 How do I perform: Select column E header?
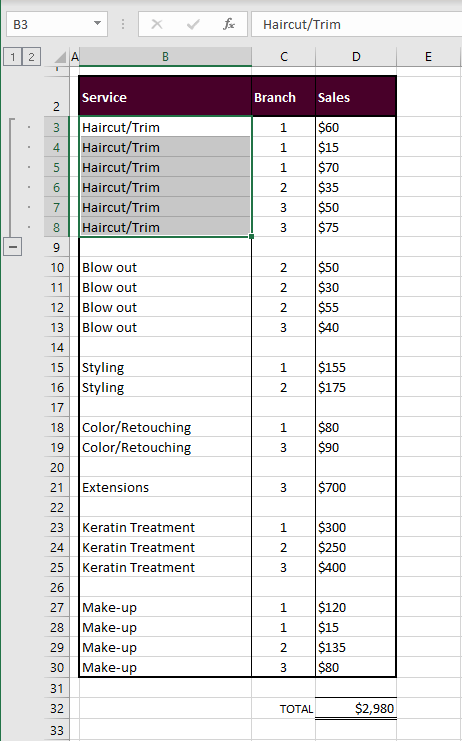click(x=428, y=57)
